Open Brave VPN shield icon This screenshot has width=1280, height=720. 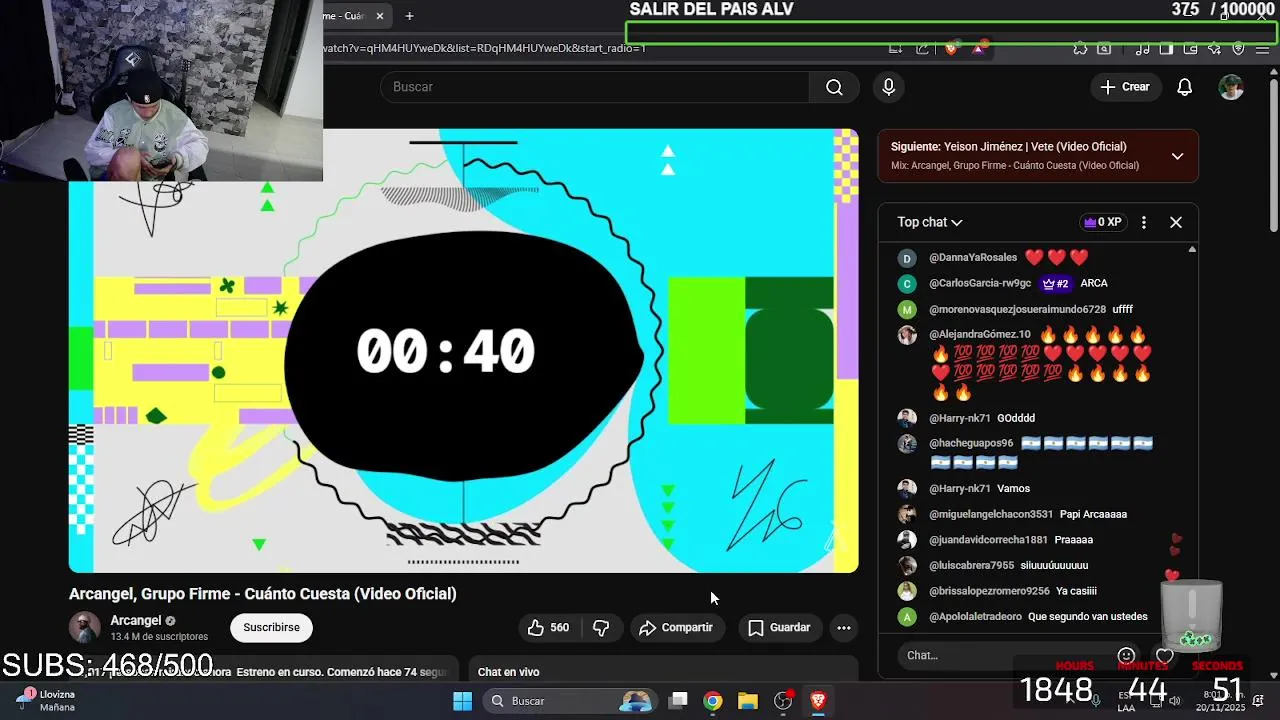point(1238,48)
